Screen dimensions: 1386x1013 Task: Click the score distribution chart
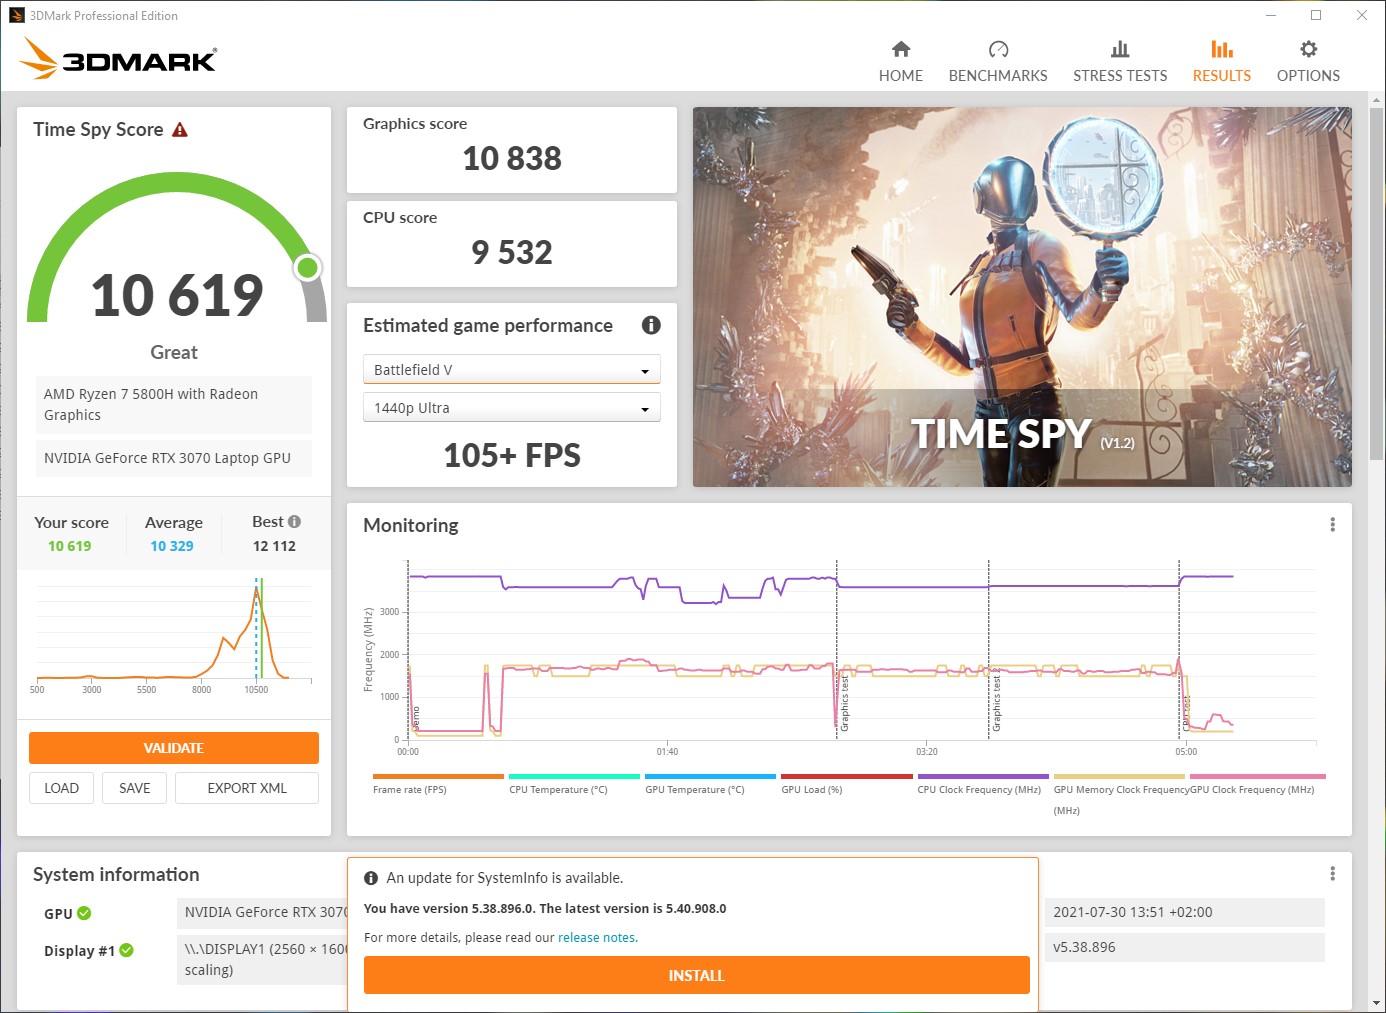click(174, 635)
